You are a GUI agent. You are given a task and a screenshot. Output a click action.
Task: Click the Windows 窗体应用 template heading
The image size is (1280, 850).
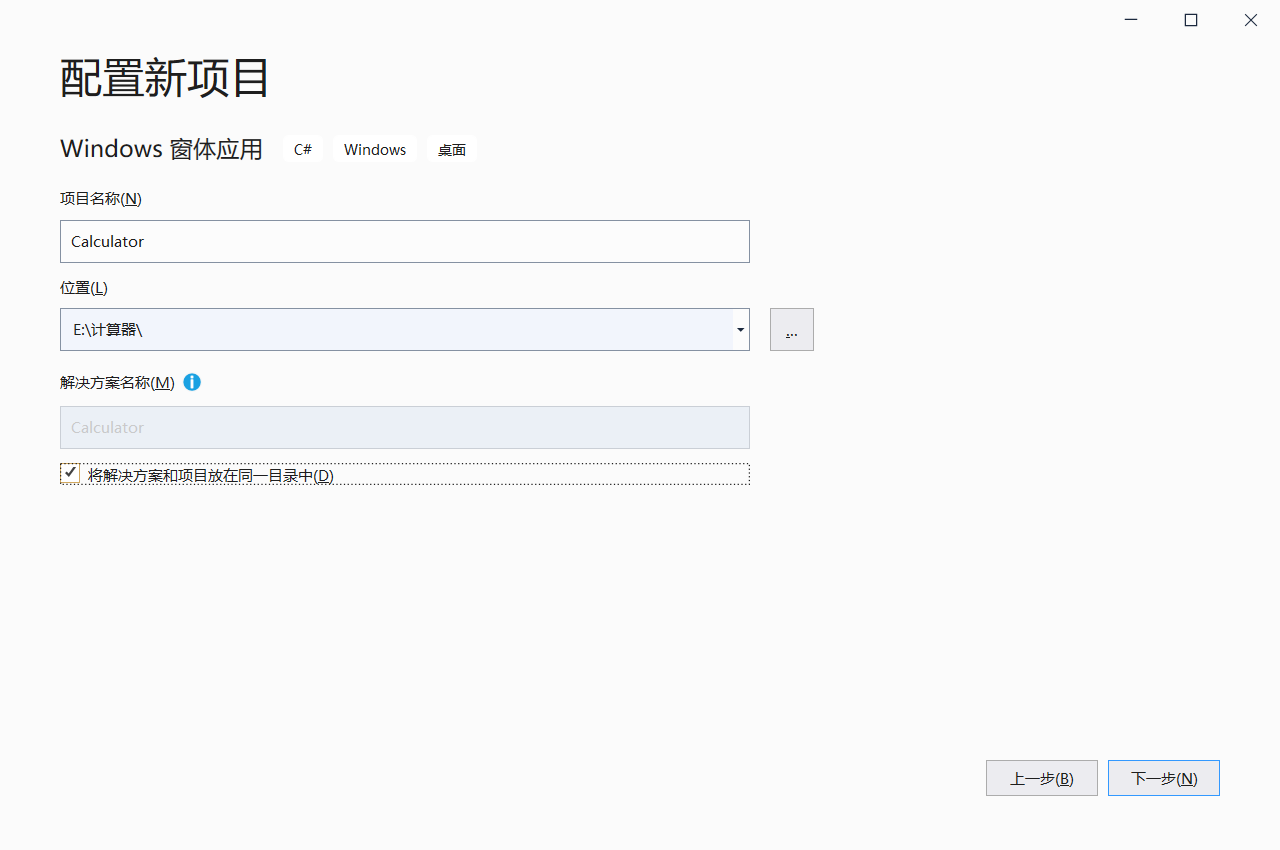[161, 148]
